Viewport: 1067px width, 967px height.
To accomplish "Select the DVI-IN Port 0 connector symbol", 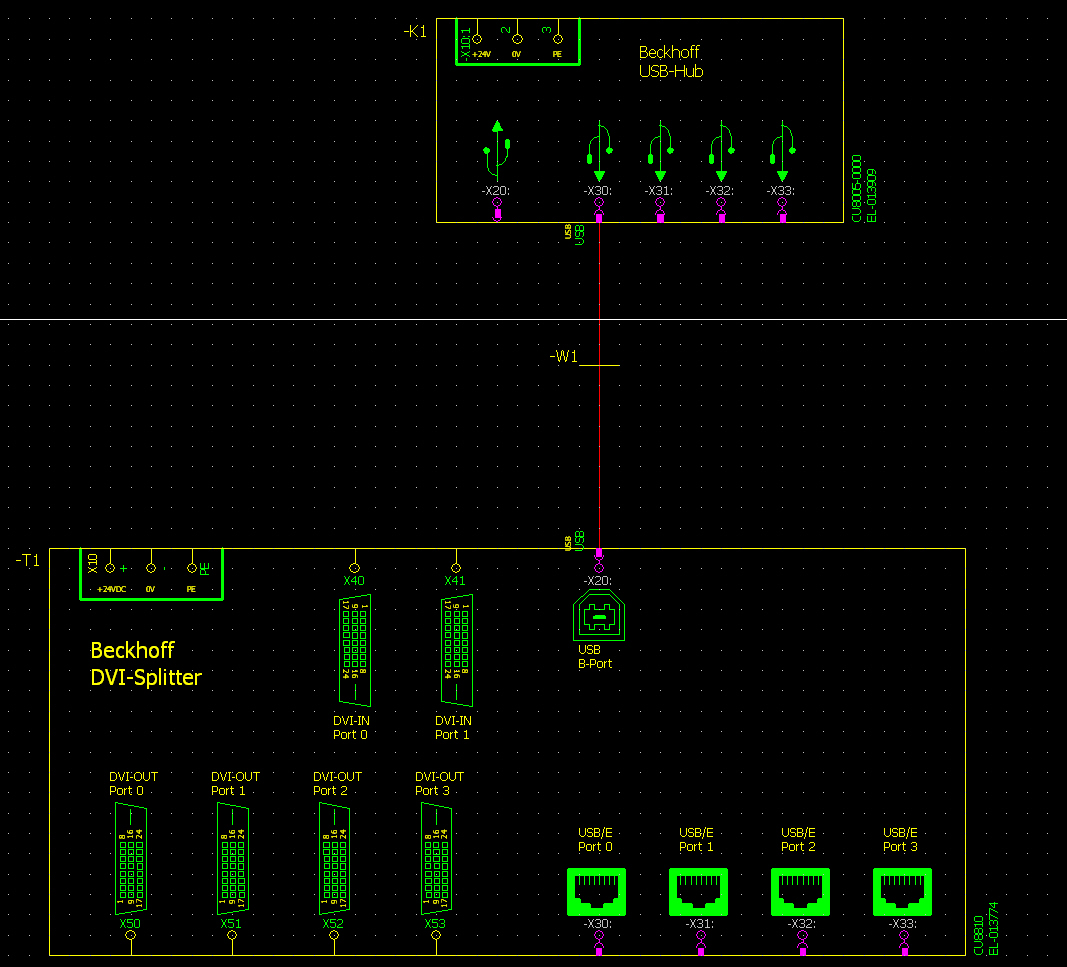I will 355,651.
